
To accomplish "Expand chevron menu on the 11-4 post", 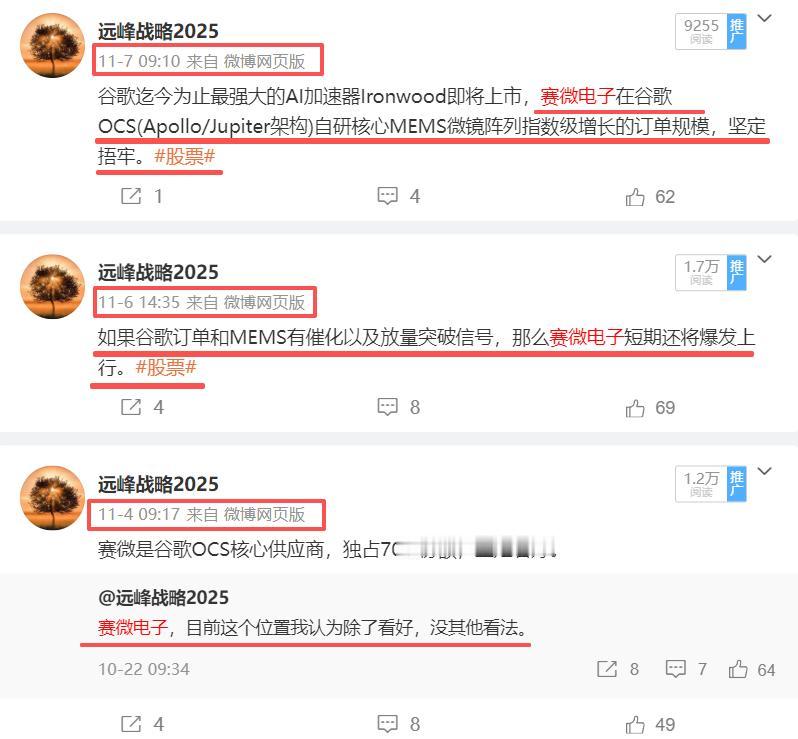I will pos(764,471).
